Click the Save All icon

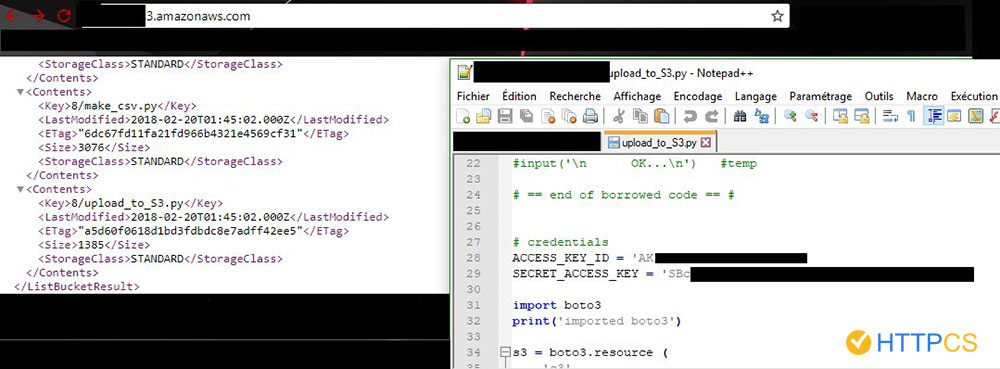(526, 116)
